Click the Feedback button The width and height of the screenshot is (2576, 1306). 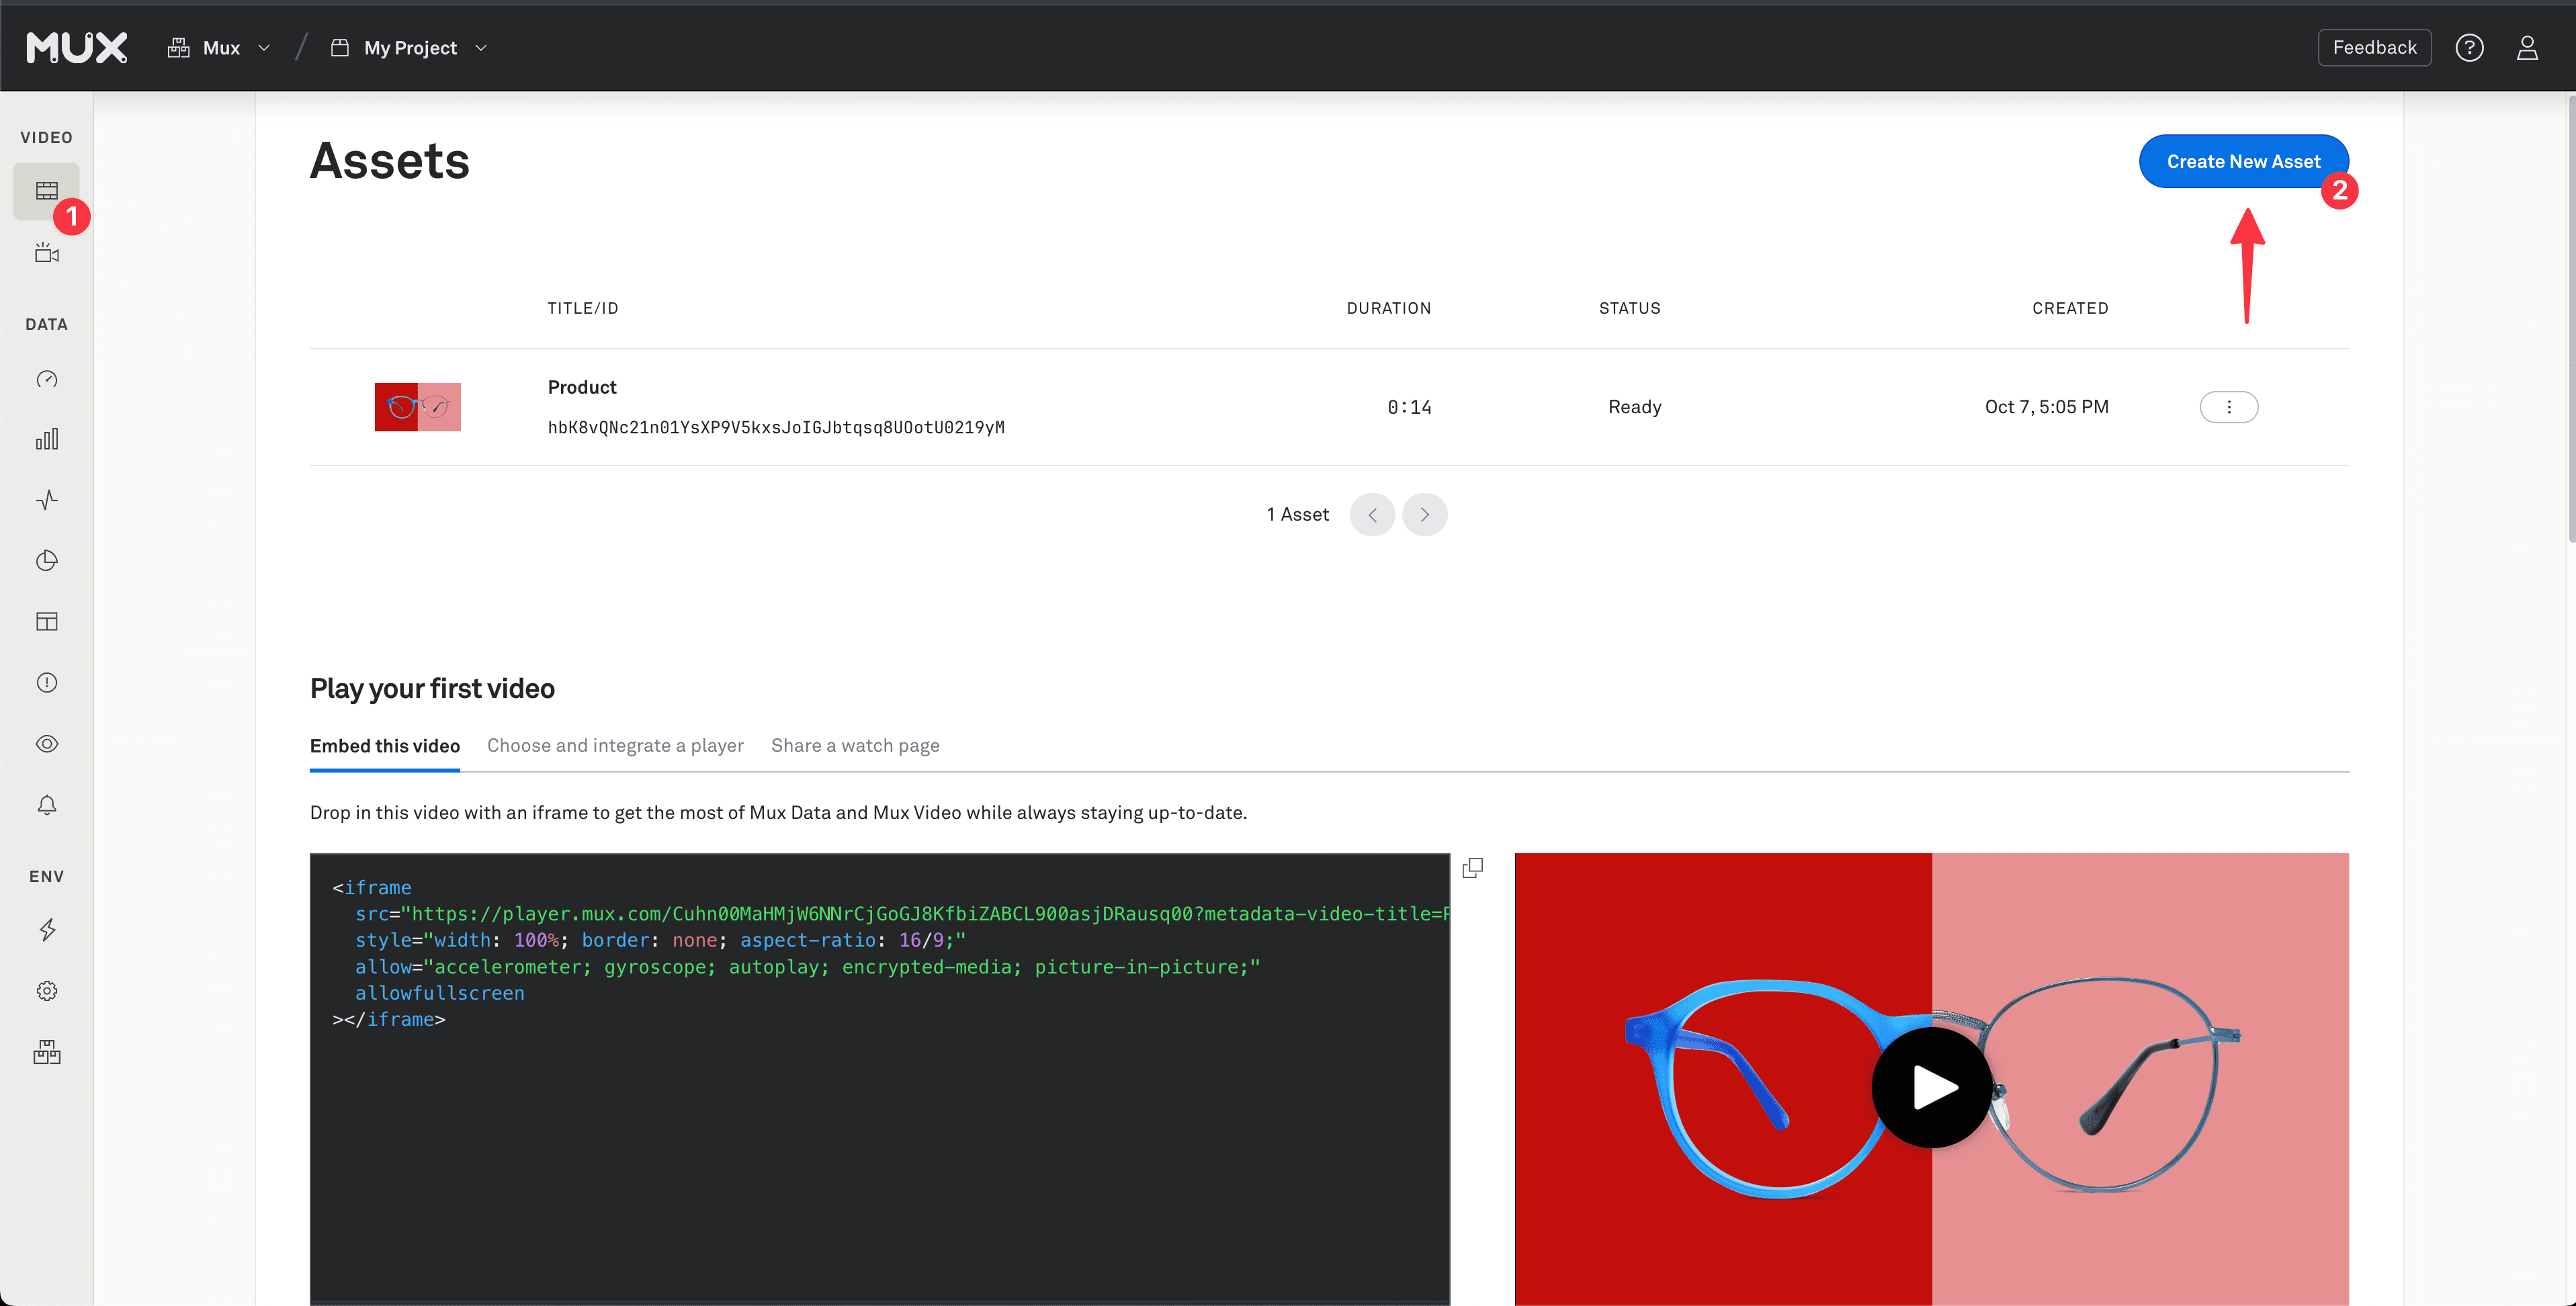coord(2374,47)
